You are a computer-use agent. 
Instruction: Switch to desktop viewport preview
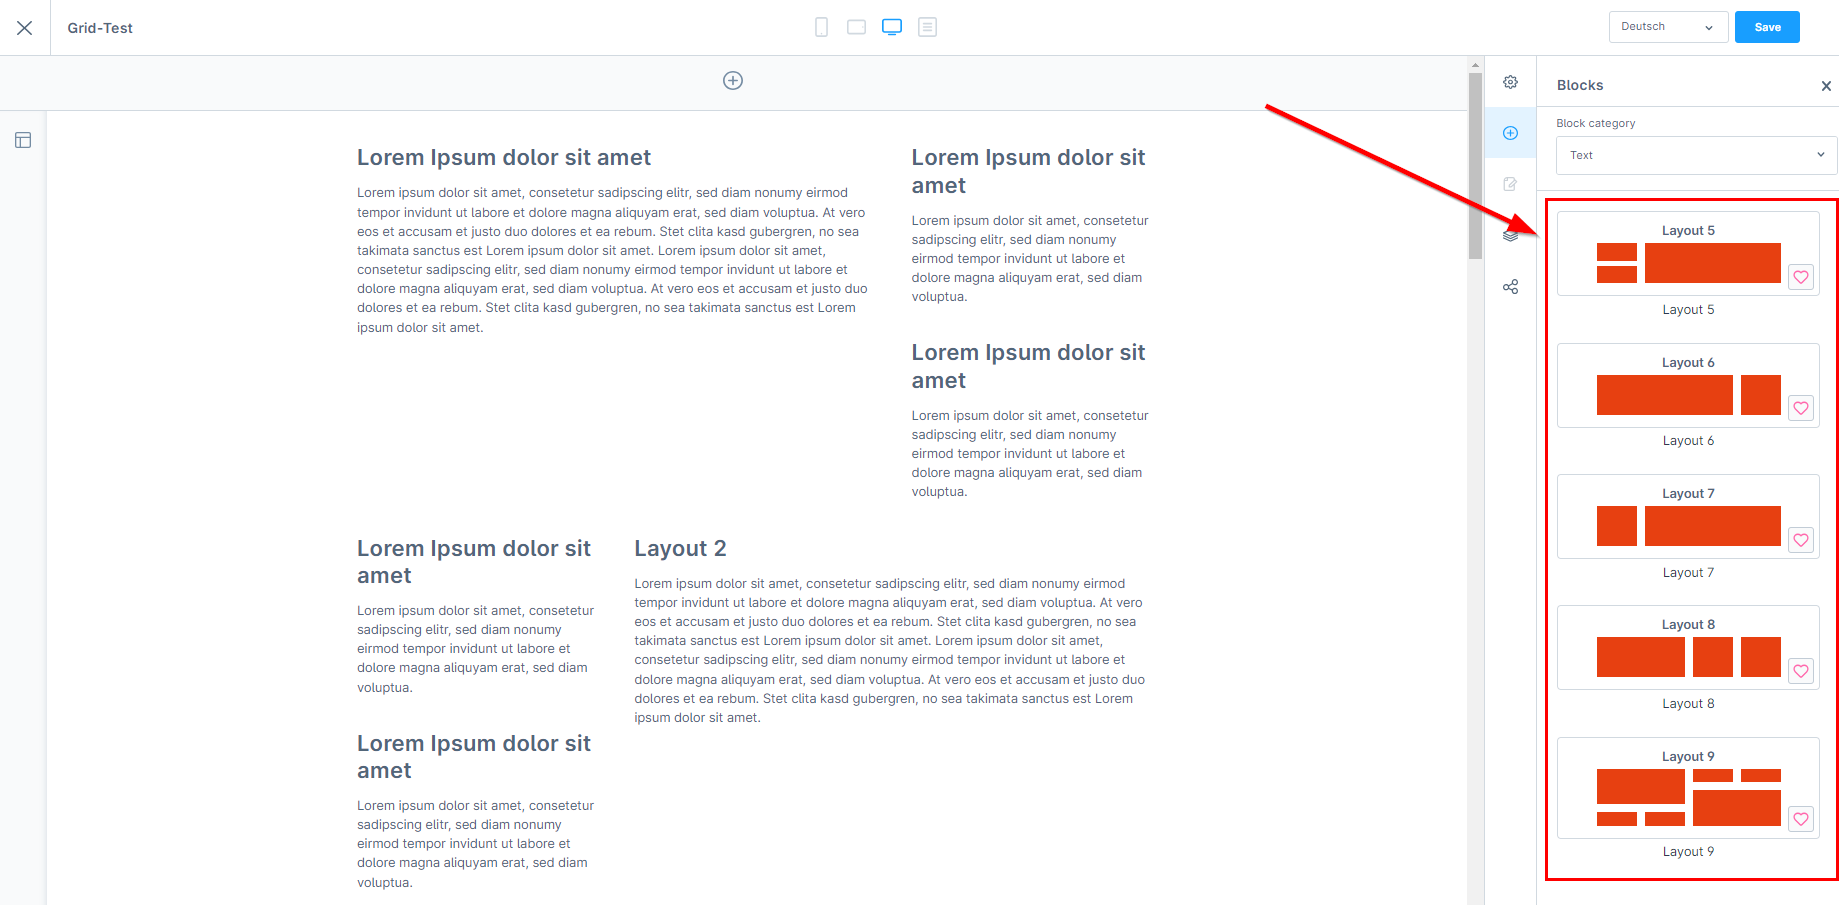point(892,27)
